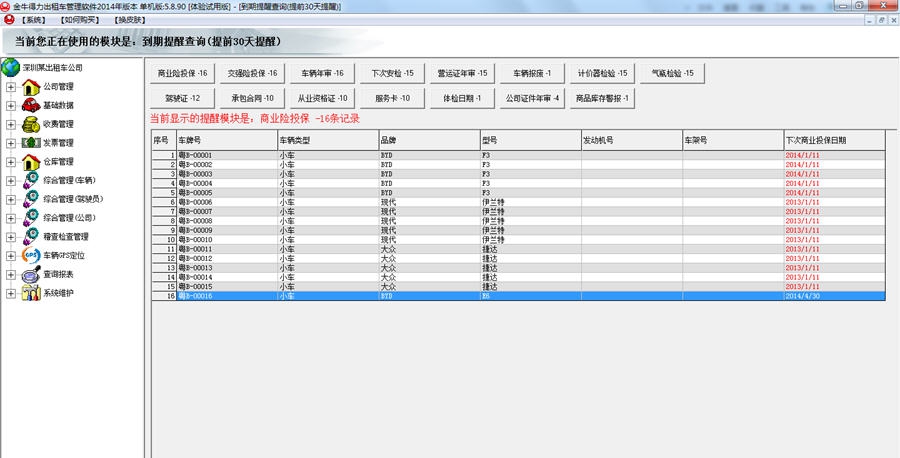Restore the inner child window
The height and width of the screenshot is (458, 900).
pyautogui.click(x=881, y=20)
